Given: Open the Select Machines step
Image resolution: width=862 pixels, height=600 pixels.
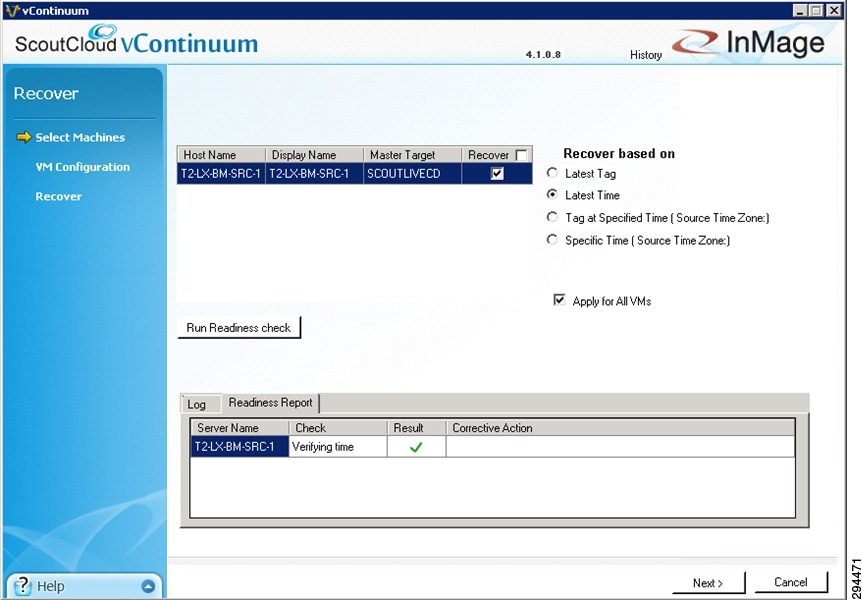Looking at the screenshot, I should (80, 137).
